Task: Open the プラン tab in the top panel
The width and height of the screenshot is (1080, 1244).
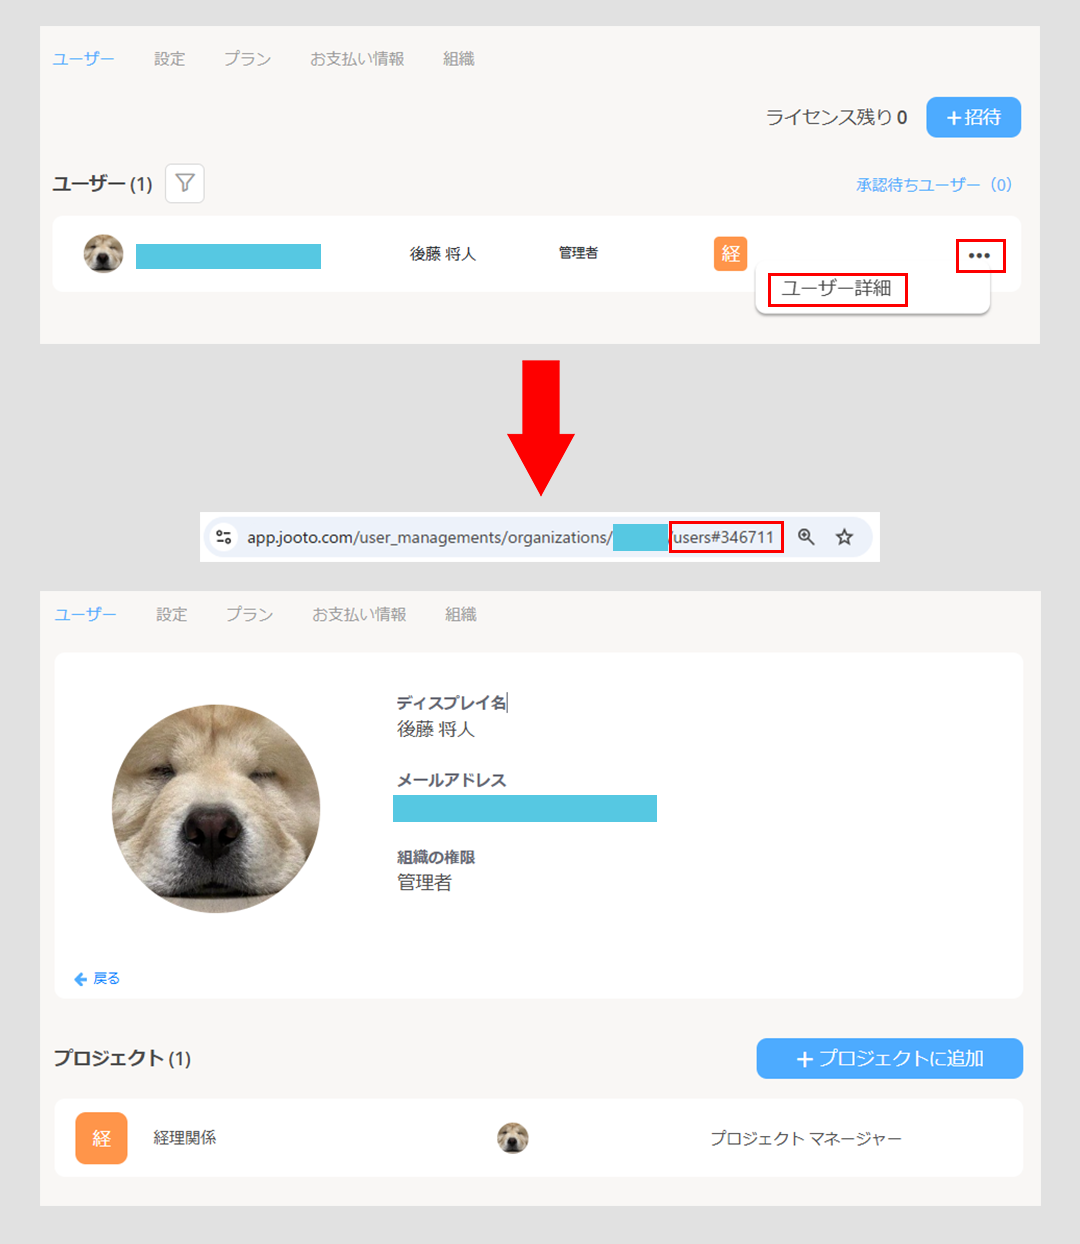Action: tap(248, 59)
